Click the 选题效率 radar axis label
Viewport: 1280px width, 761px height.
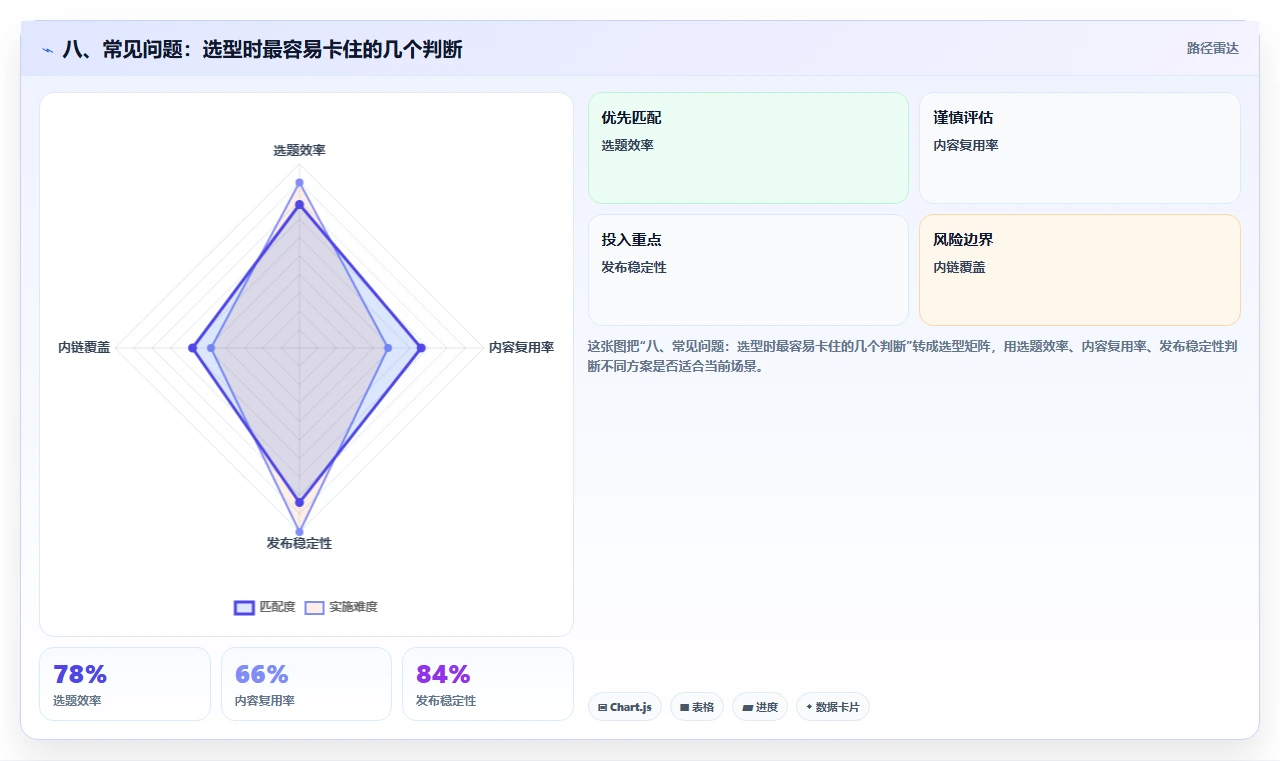(299, 150)
